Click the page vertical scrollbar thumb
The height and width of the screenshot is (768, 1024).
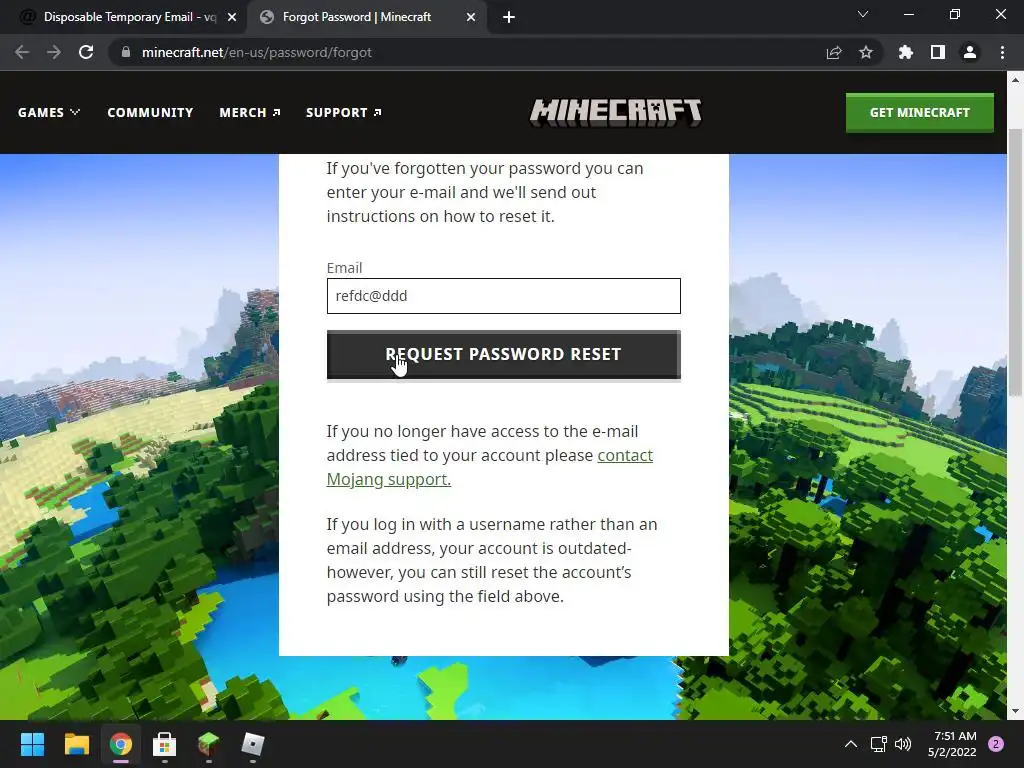pyautogui.click(x=1015, y=261)
